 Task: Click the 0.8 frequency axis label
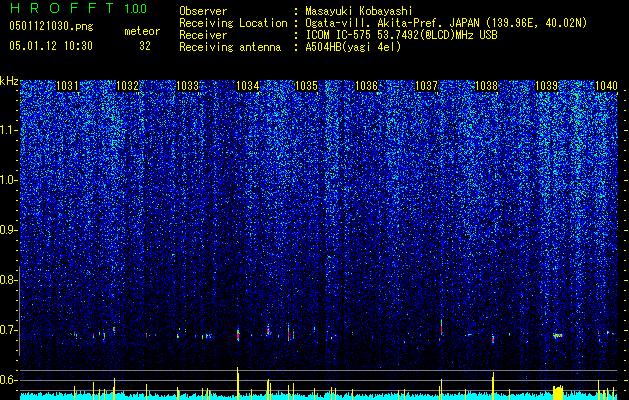8,280
